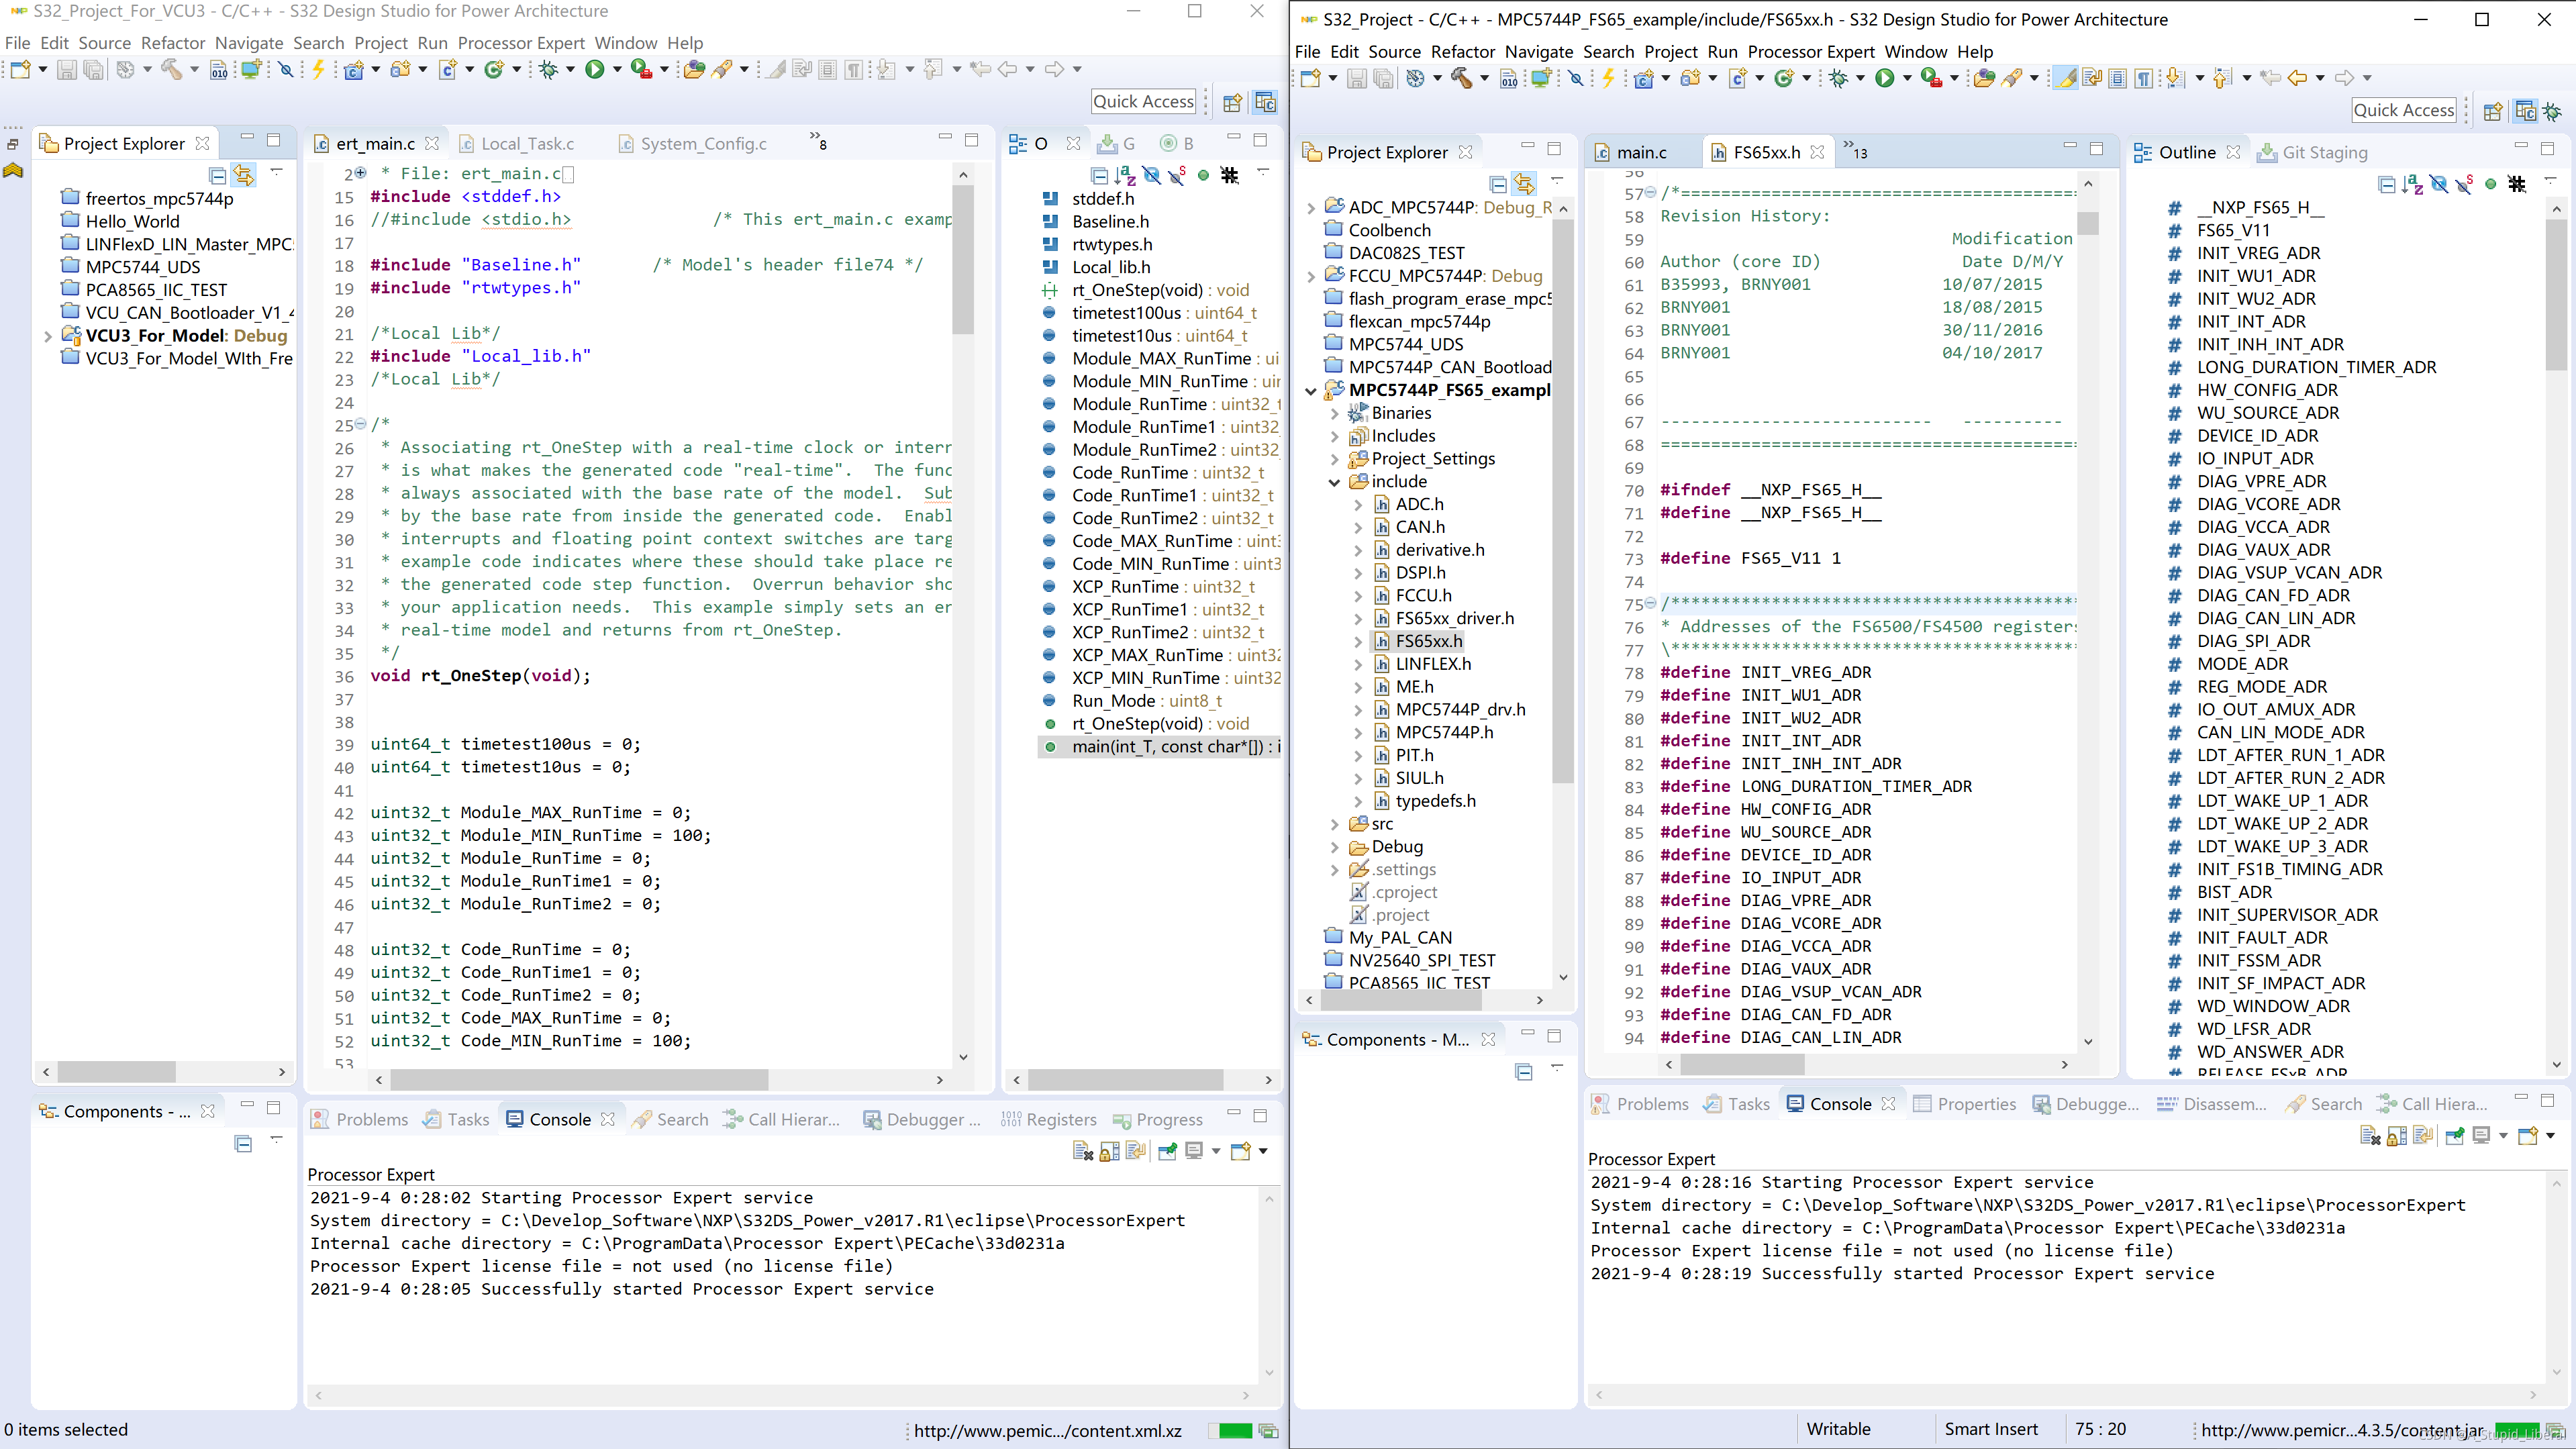
Task: Open the Debug perspective bug icon beside Quick Access
Action: tap(2552, 111)
